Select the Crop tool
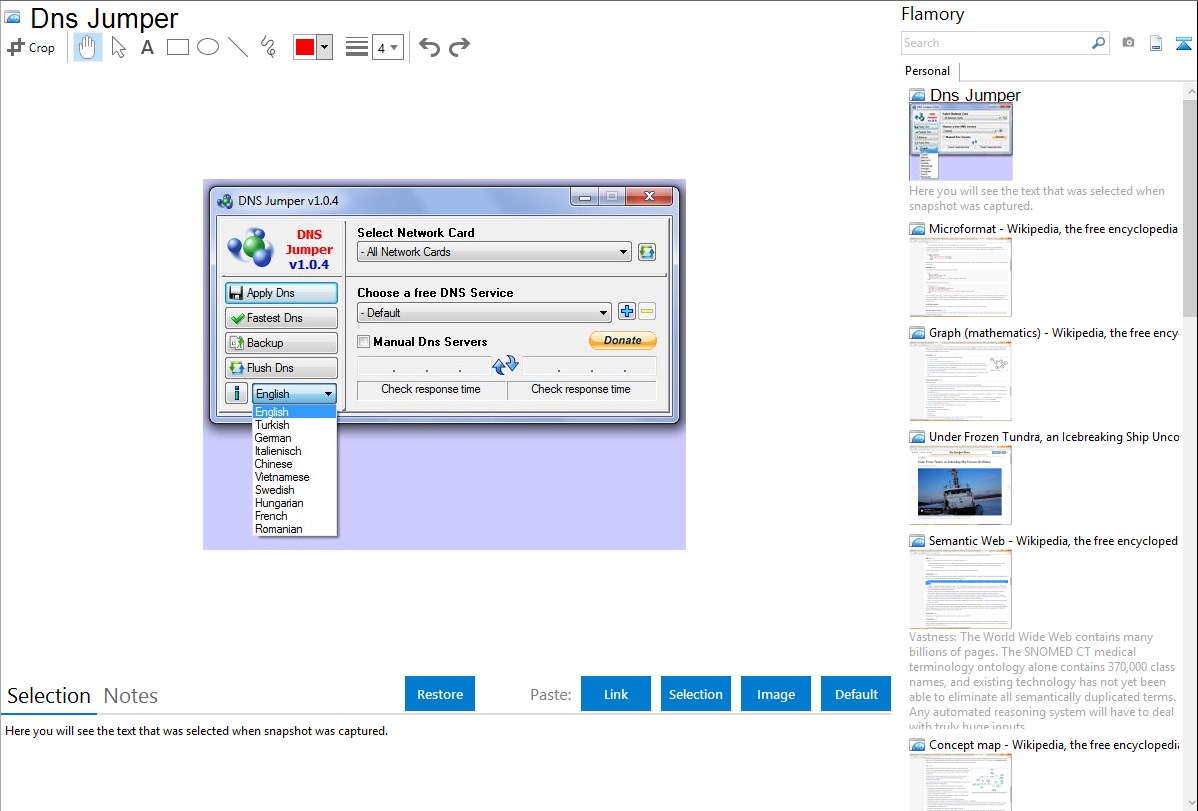 31,47
